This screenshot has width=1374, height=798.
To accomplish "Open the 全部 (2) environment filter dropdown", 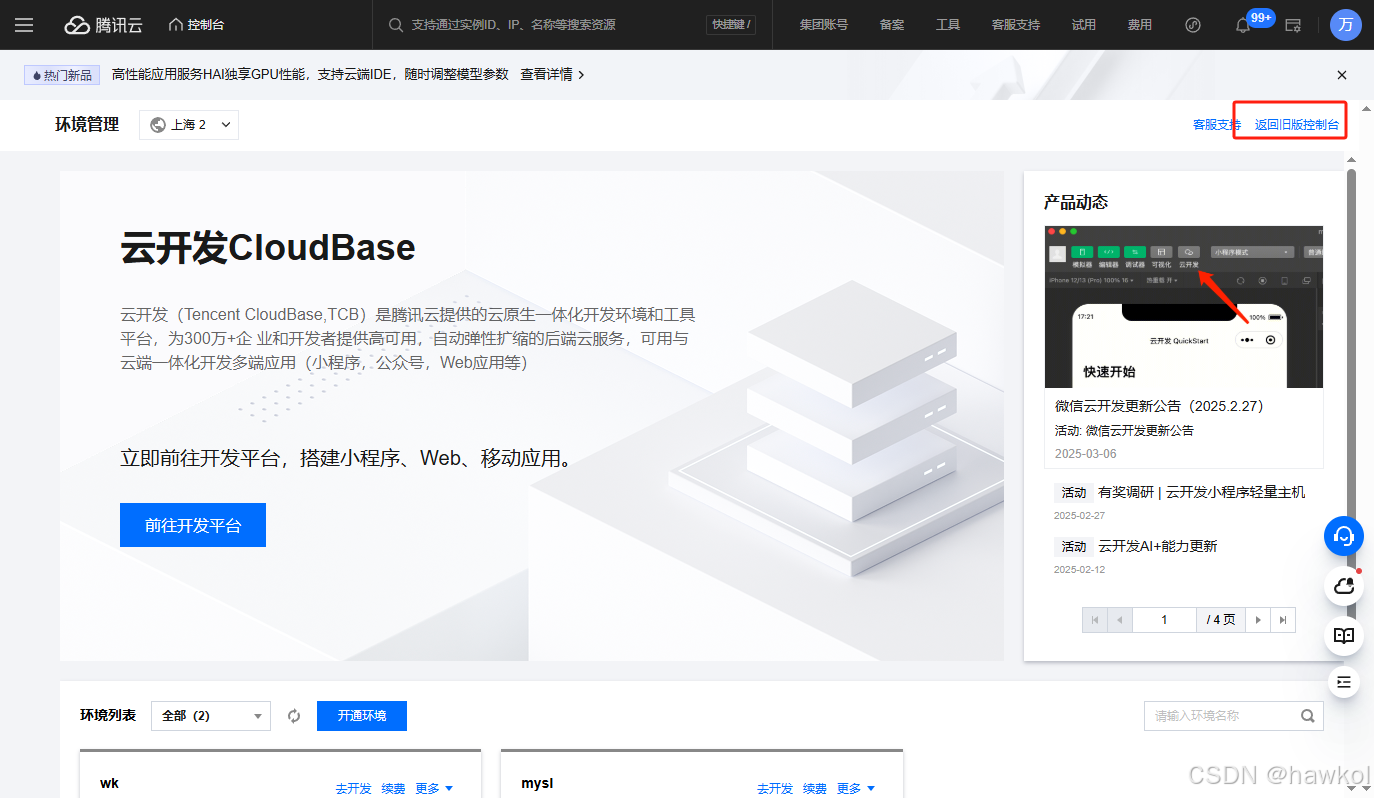I will 211,716.
